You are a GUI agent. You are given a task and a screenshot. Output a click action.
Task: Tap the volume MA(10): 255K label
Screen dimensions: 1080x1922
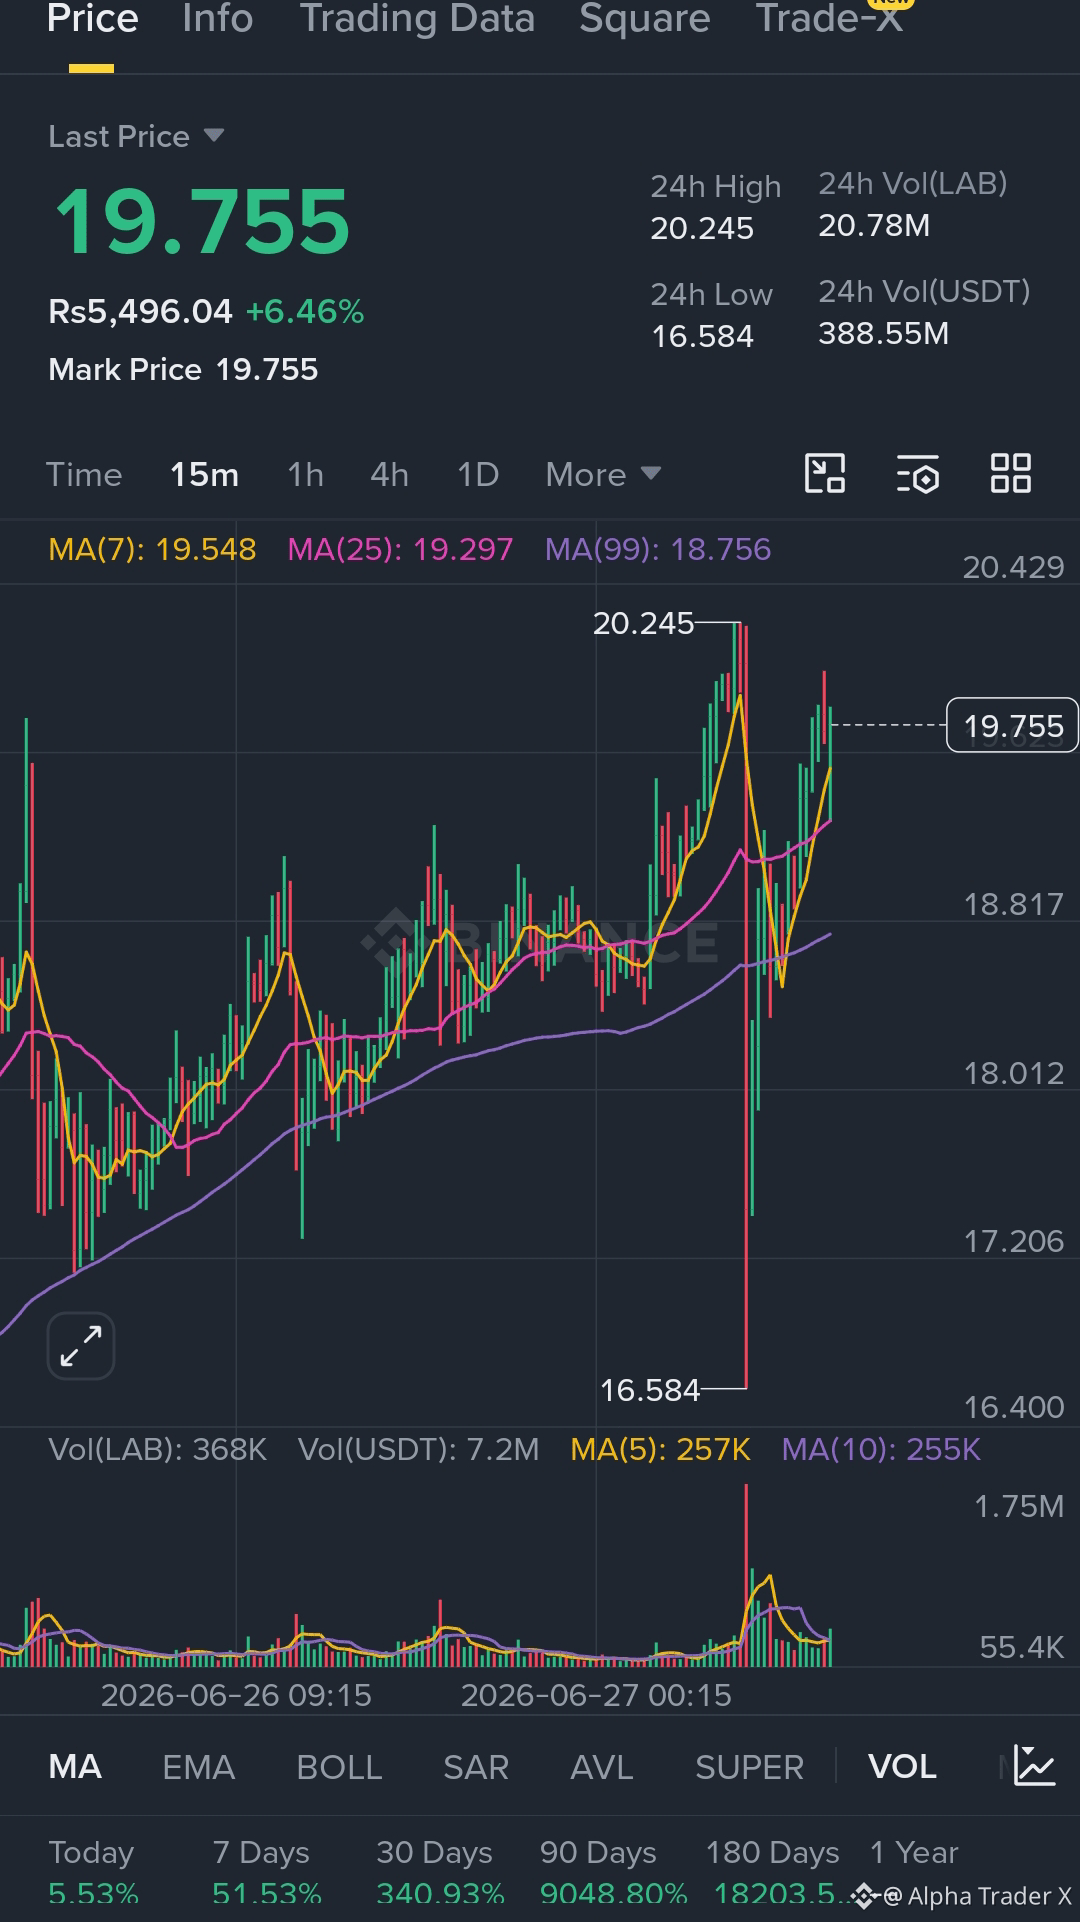881,1450
